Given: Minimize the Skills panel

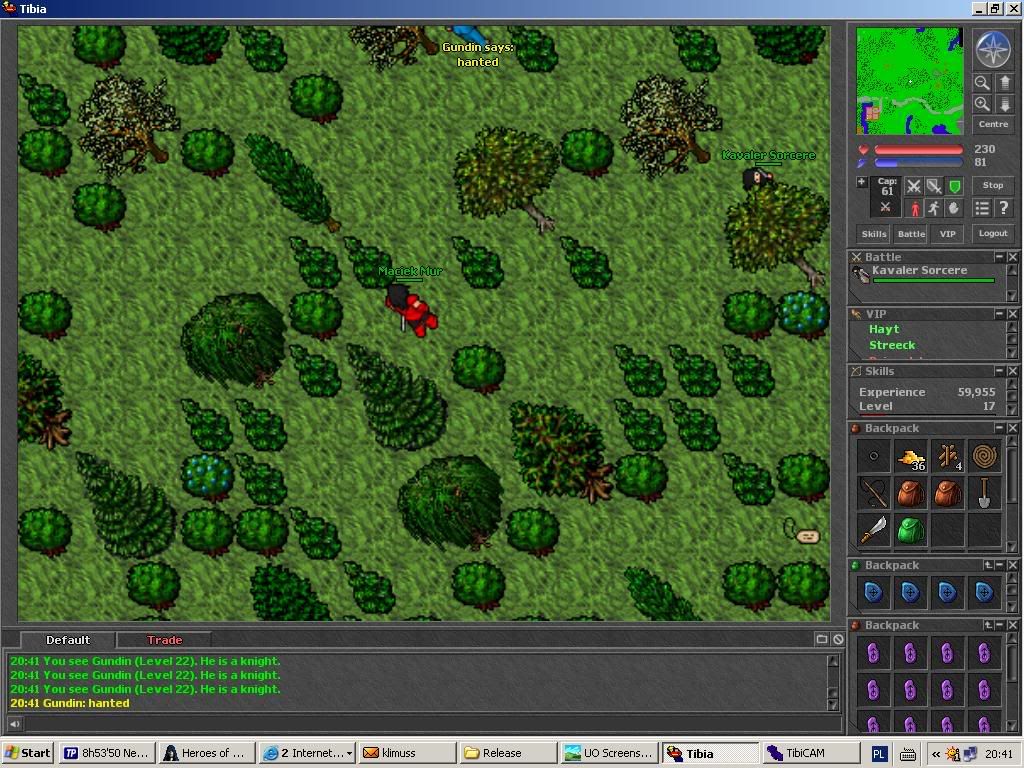Looking at the screenshot, I should [999, 371].
